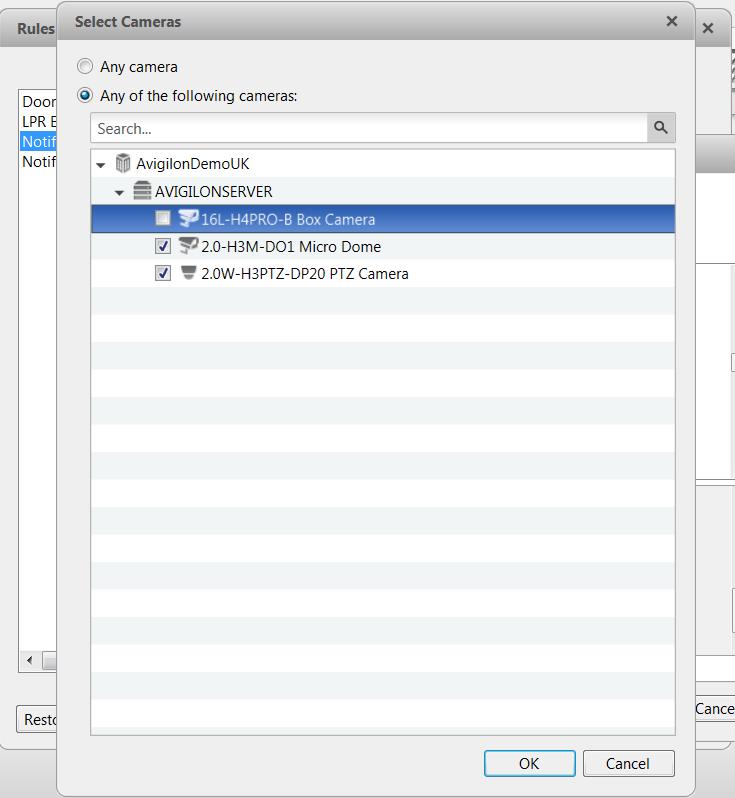Select 2.0-H3M-DO1 Micro Dome label

pyautogui.click(x=291, y=247)
